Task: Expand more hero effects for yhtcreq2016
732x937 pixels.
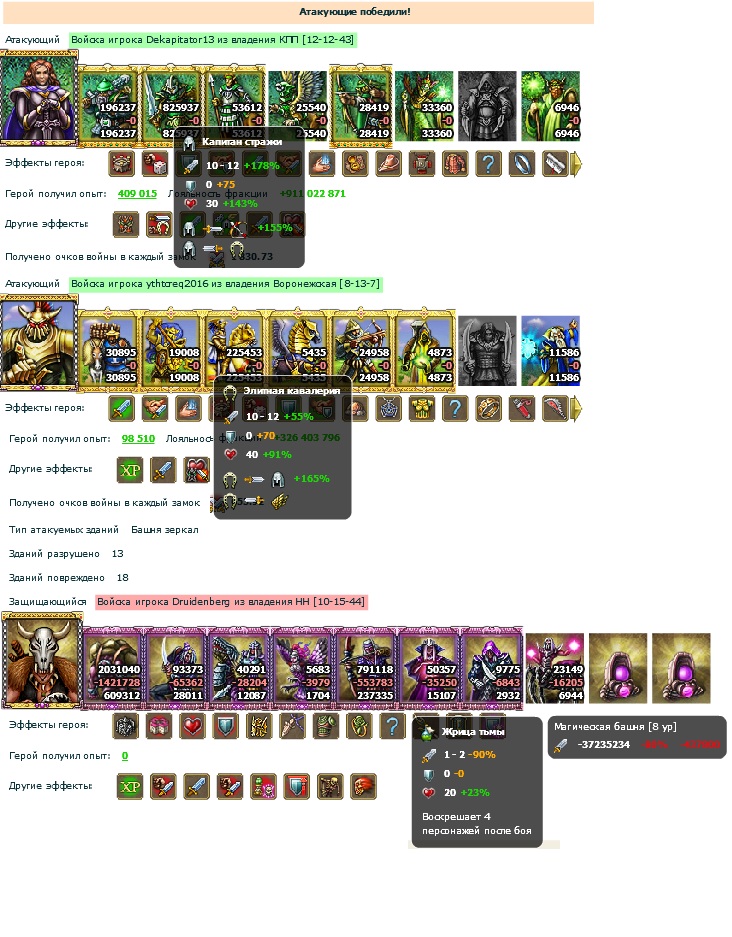Action: [577, 409]
